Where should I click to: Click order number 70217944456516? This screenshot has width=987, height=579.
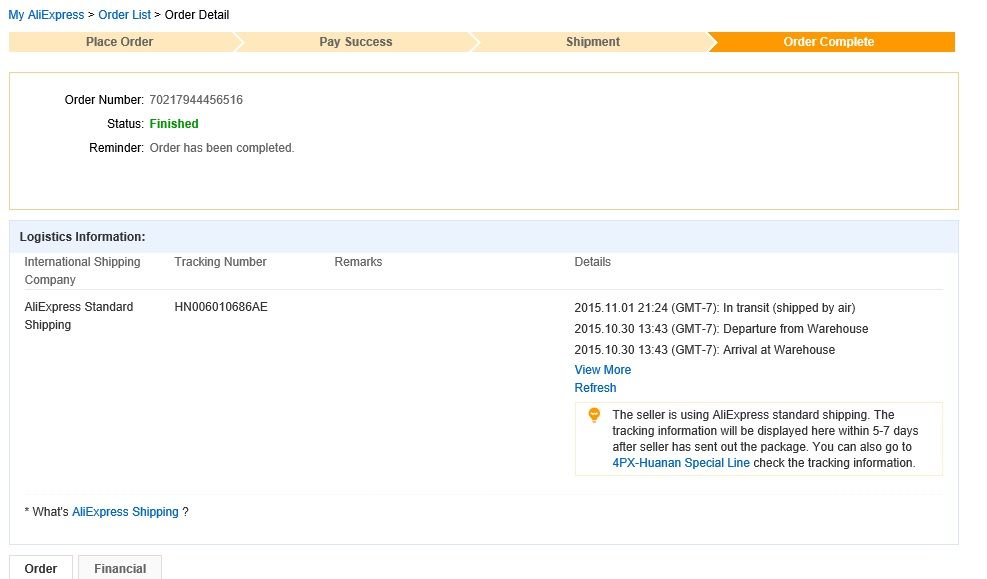click(196, 100)
